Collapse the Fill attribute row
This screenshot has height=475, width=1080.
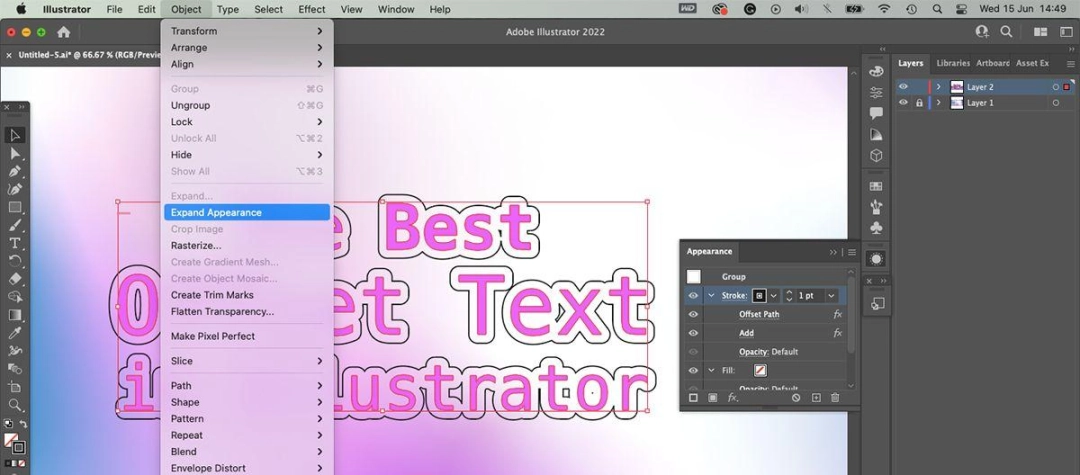coord(712,370)
